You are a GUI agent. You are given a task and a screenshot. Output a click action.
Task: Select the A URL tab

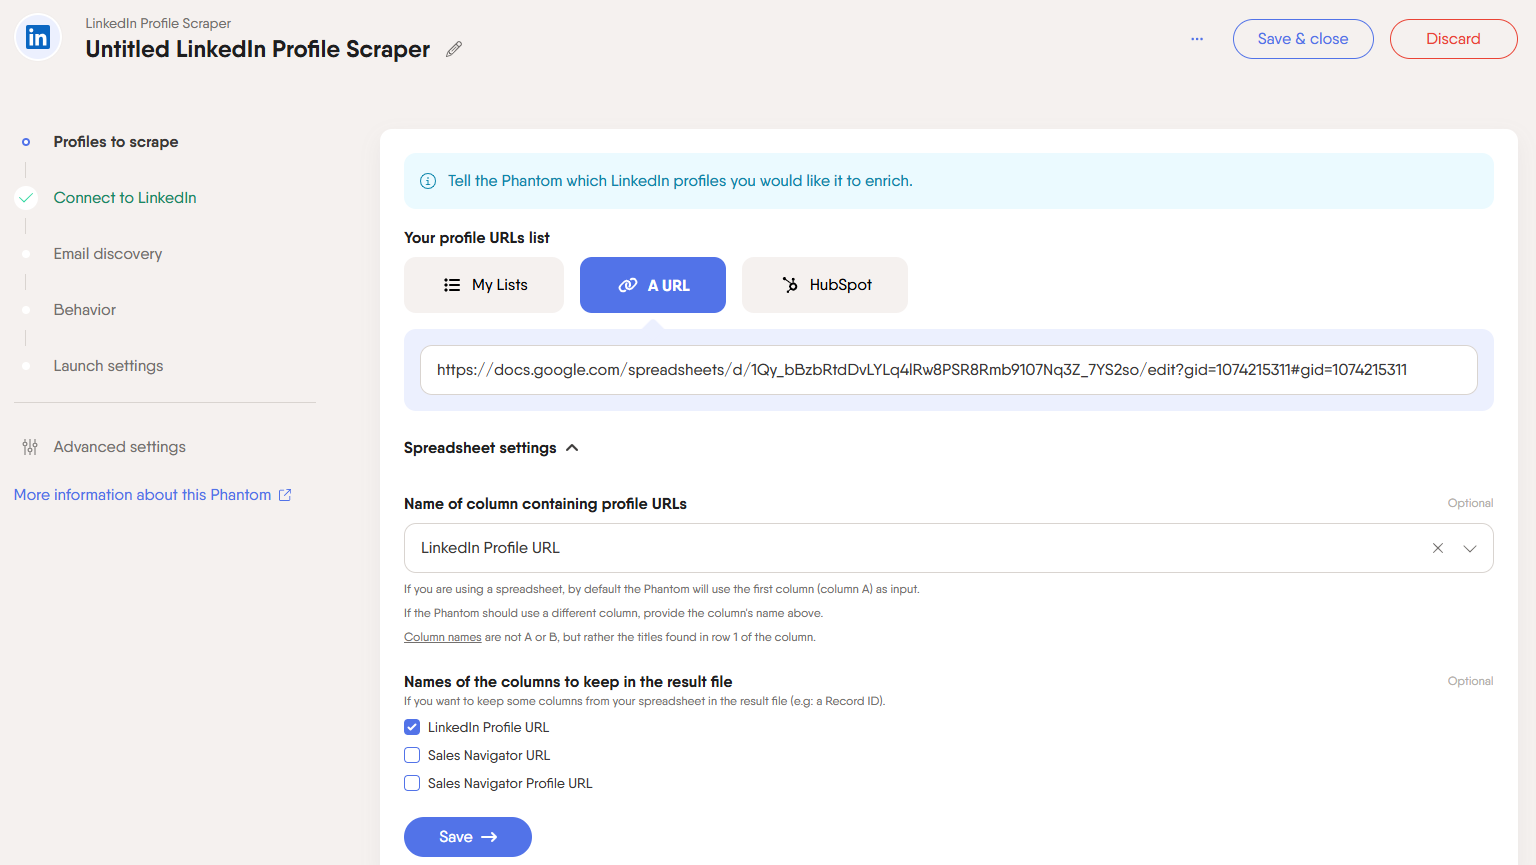653,285
